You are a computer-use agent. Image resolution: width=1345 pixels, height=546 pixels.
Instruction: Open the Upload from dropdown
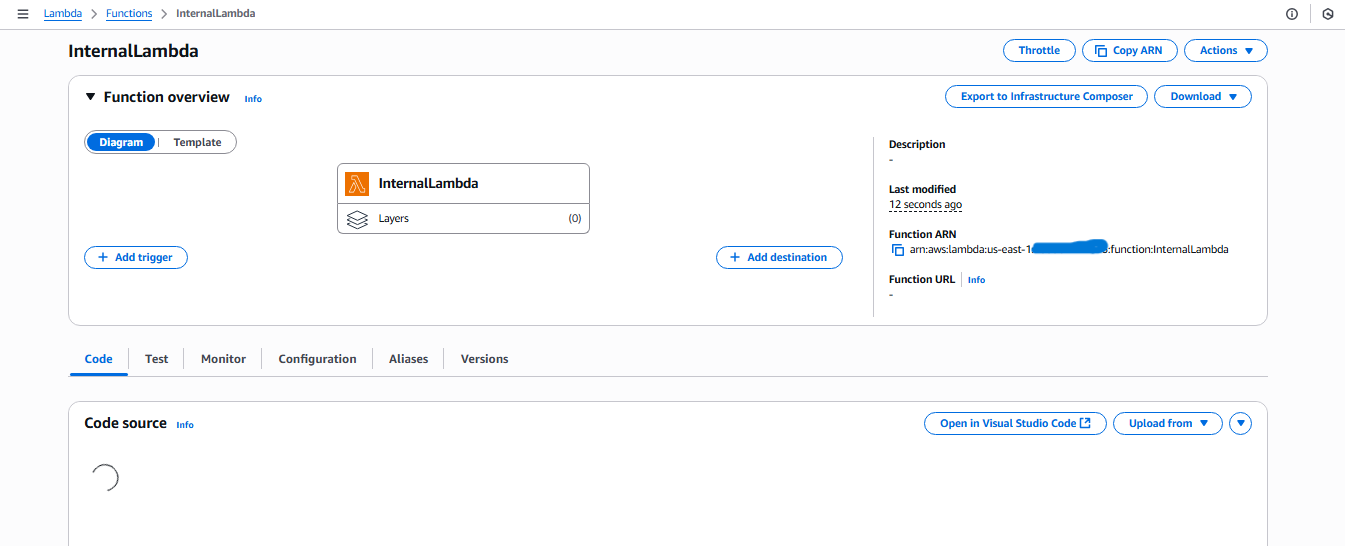(x=1167, y=423)
